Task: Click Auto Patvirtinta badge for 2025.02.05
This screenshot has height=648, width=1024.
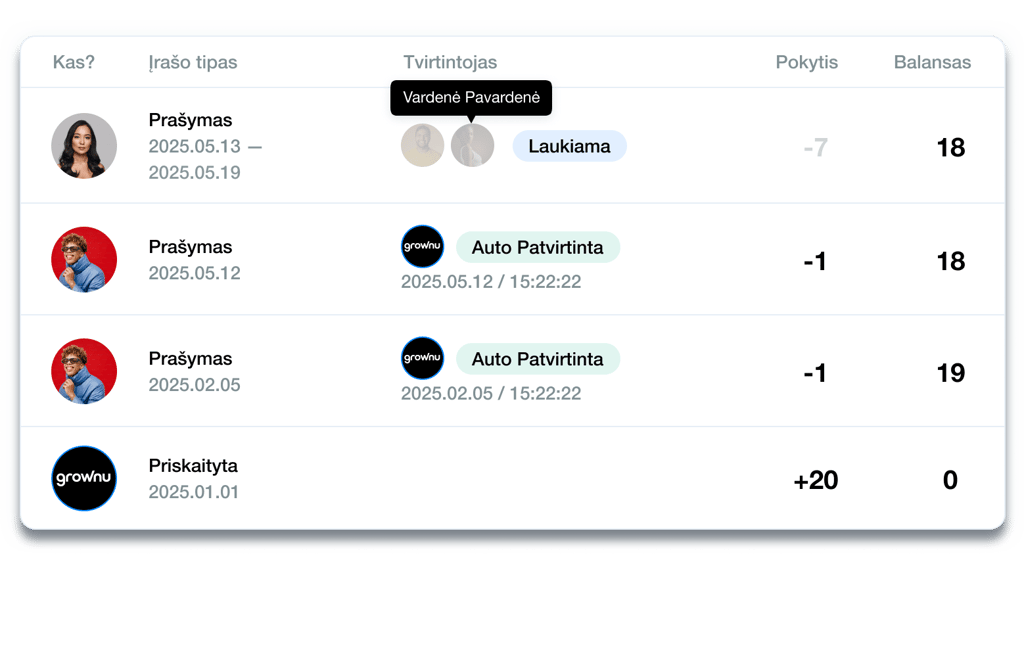Action: click(x=537, y=359)
